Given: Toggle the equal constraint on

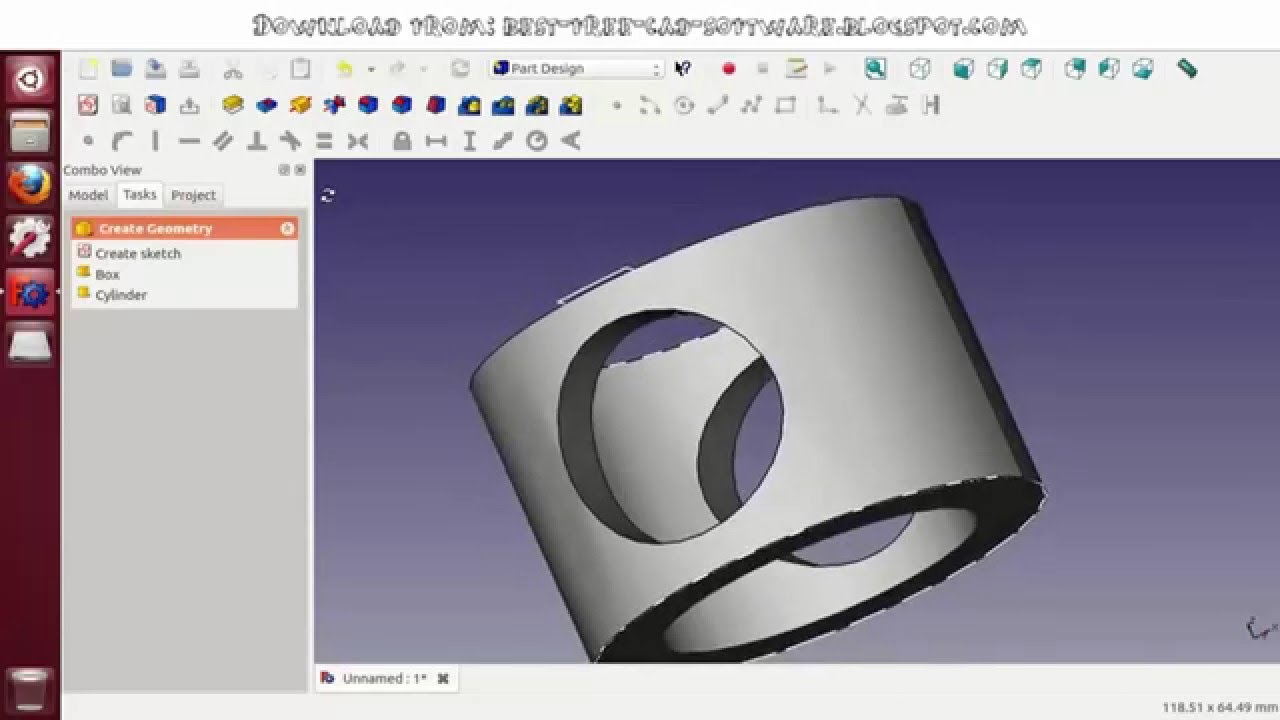Looking at the screenshot, I should [x=324, y=141].
